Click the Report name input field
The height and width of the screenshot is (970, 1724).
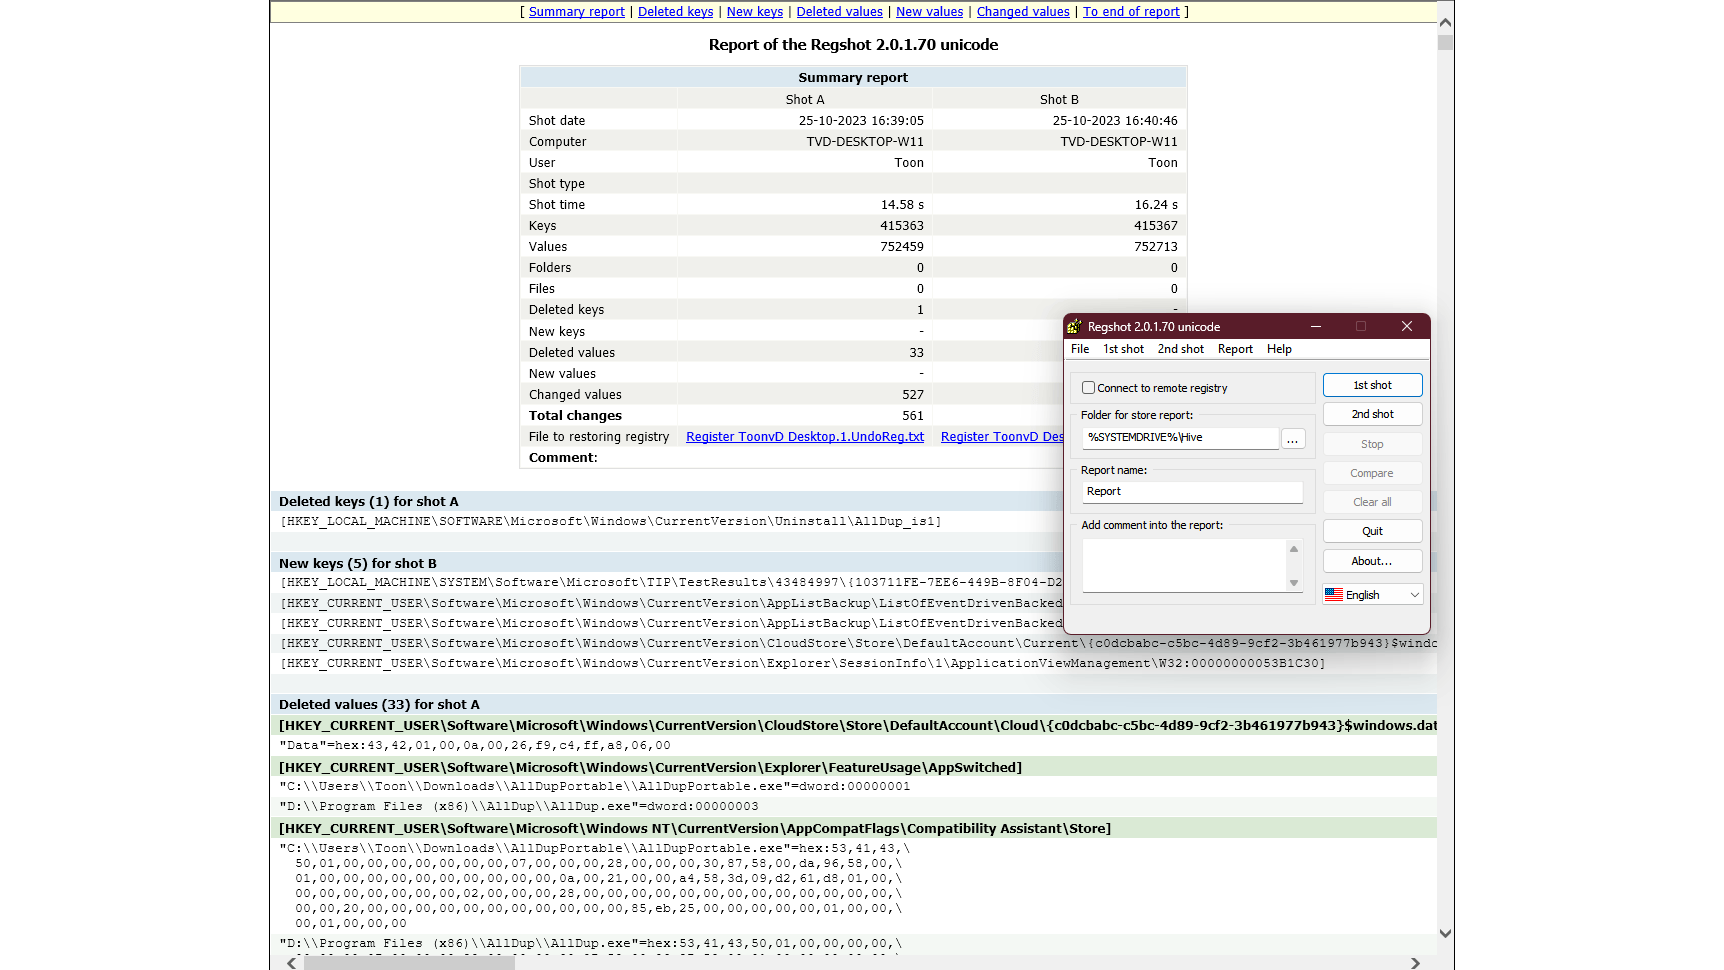tap(1192, 492)
